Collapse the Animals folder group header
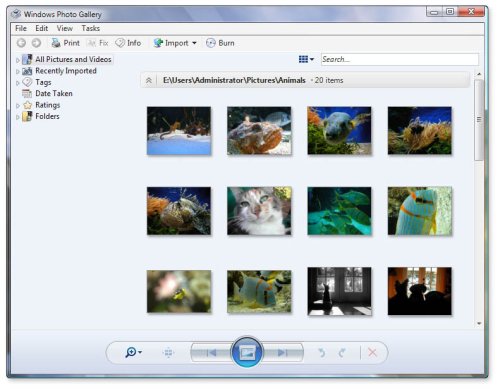This screenshot has width=500, height=389. coord(149,80)
